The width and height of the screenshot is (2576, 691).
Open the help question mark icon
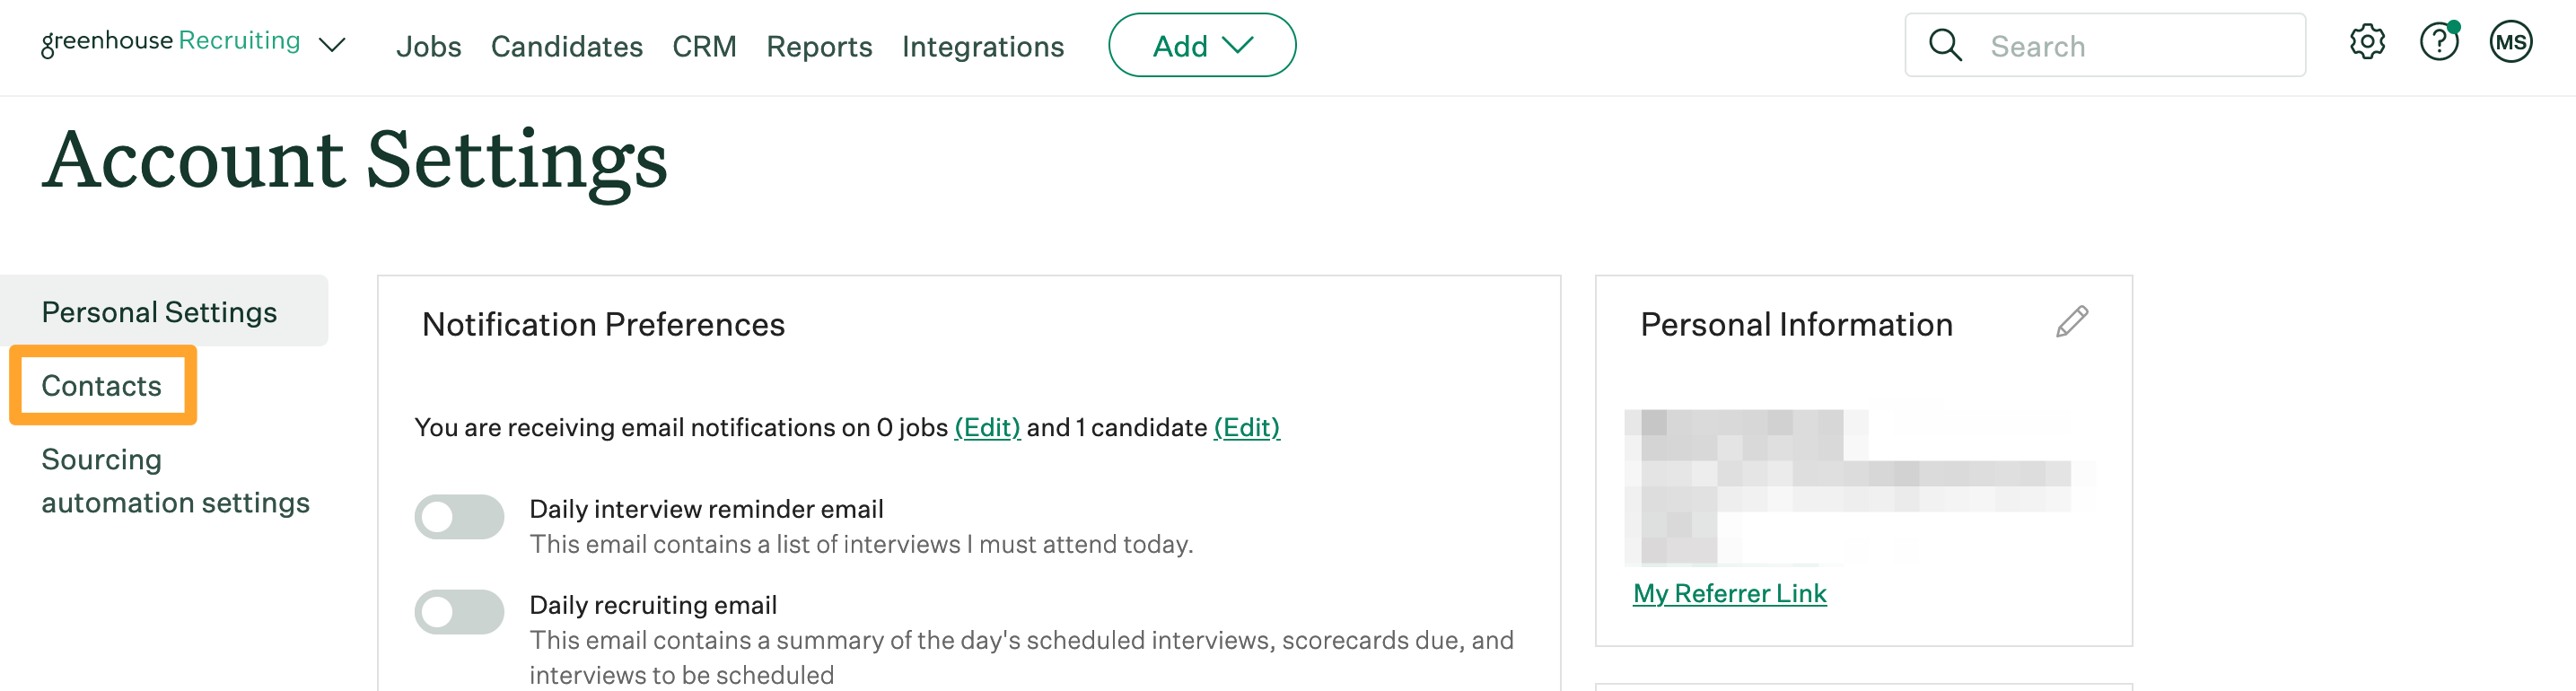2439,43
